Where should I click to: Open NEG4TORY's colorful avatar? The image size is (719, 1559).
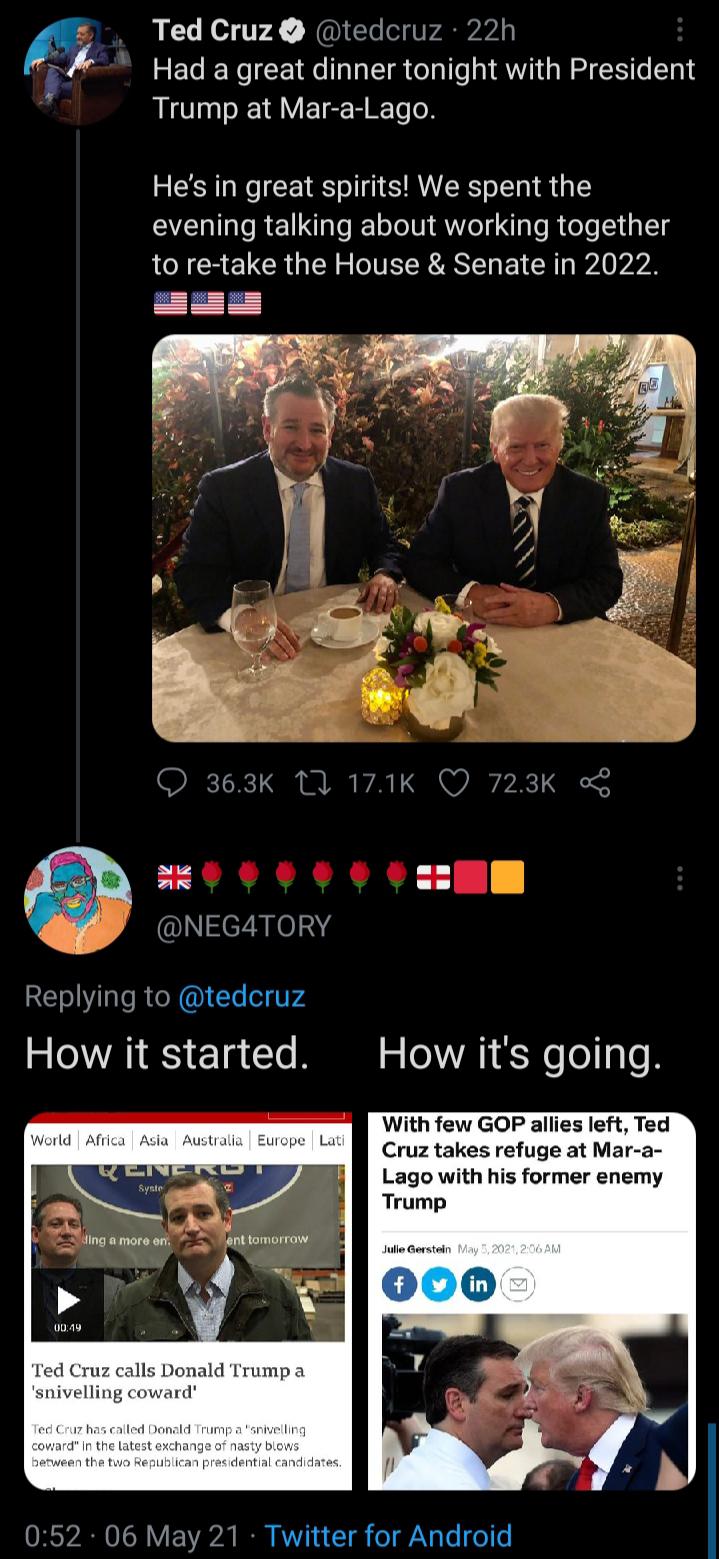point(77,899)
